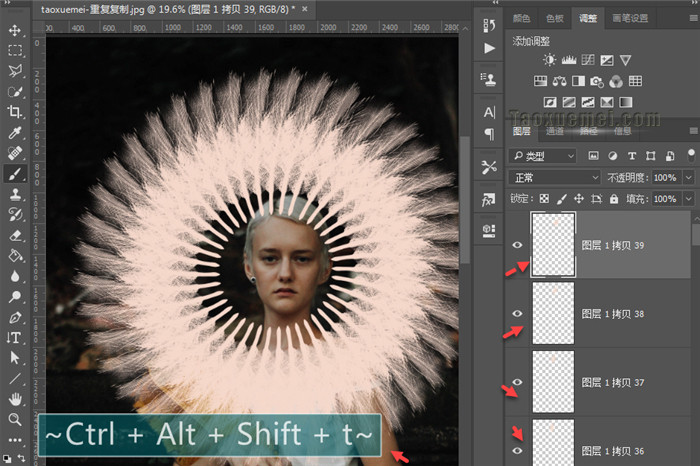This screenshot has height=466, width=700.
Task: Toggle lock transparent pixels
Action: coord(544,199)
